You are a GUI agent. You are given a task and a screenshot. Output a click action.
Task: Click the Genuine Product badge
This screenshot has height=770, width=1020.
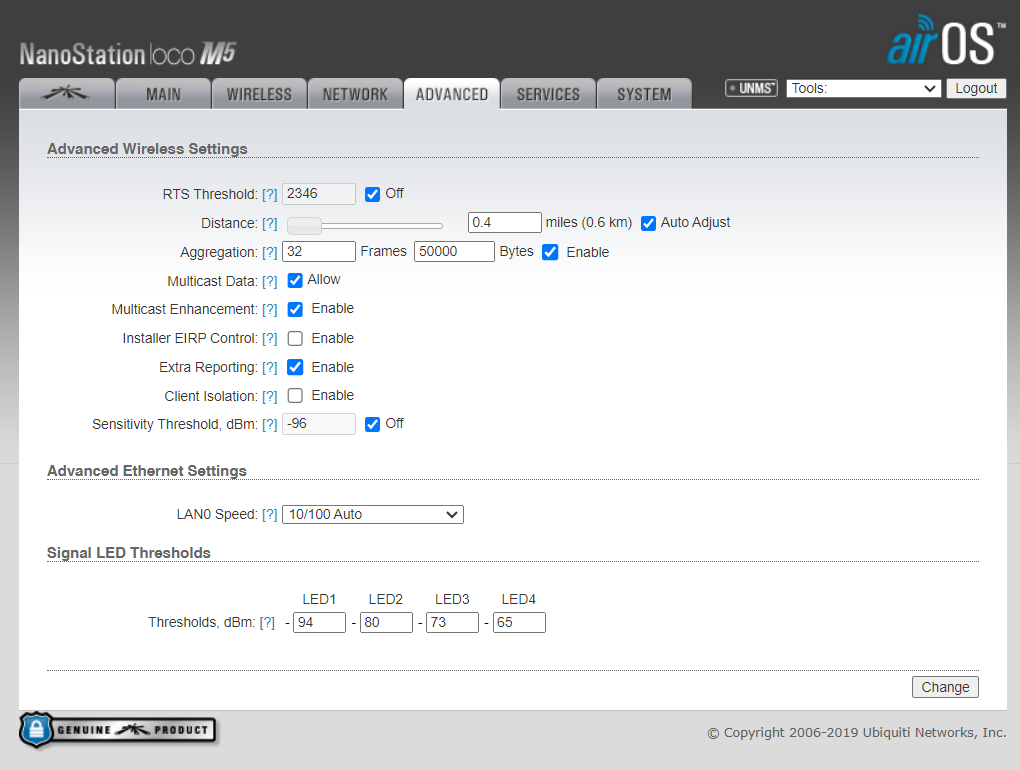point(118,730)
